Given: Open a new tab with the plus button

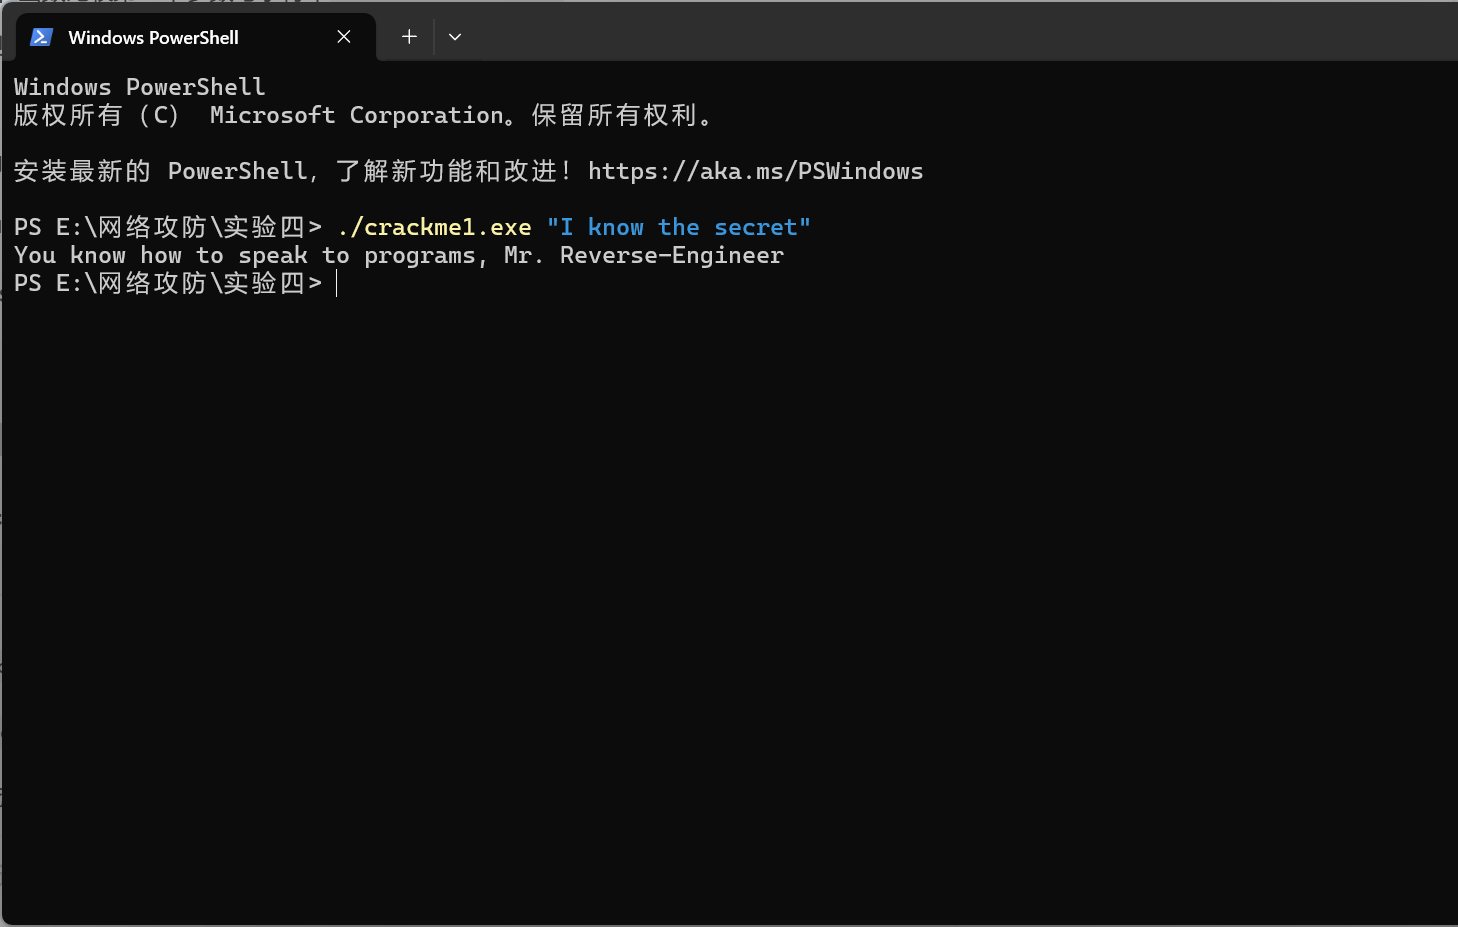Looking at the screenshot, I should click(409, 37).
